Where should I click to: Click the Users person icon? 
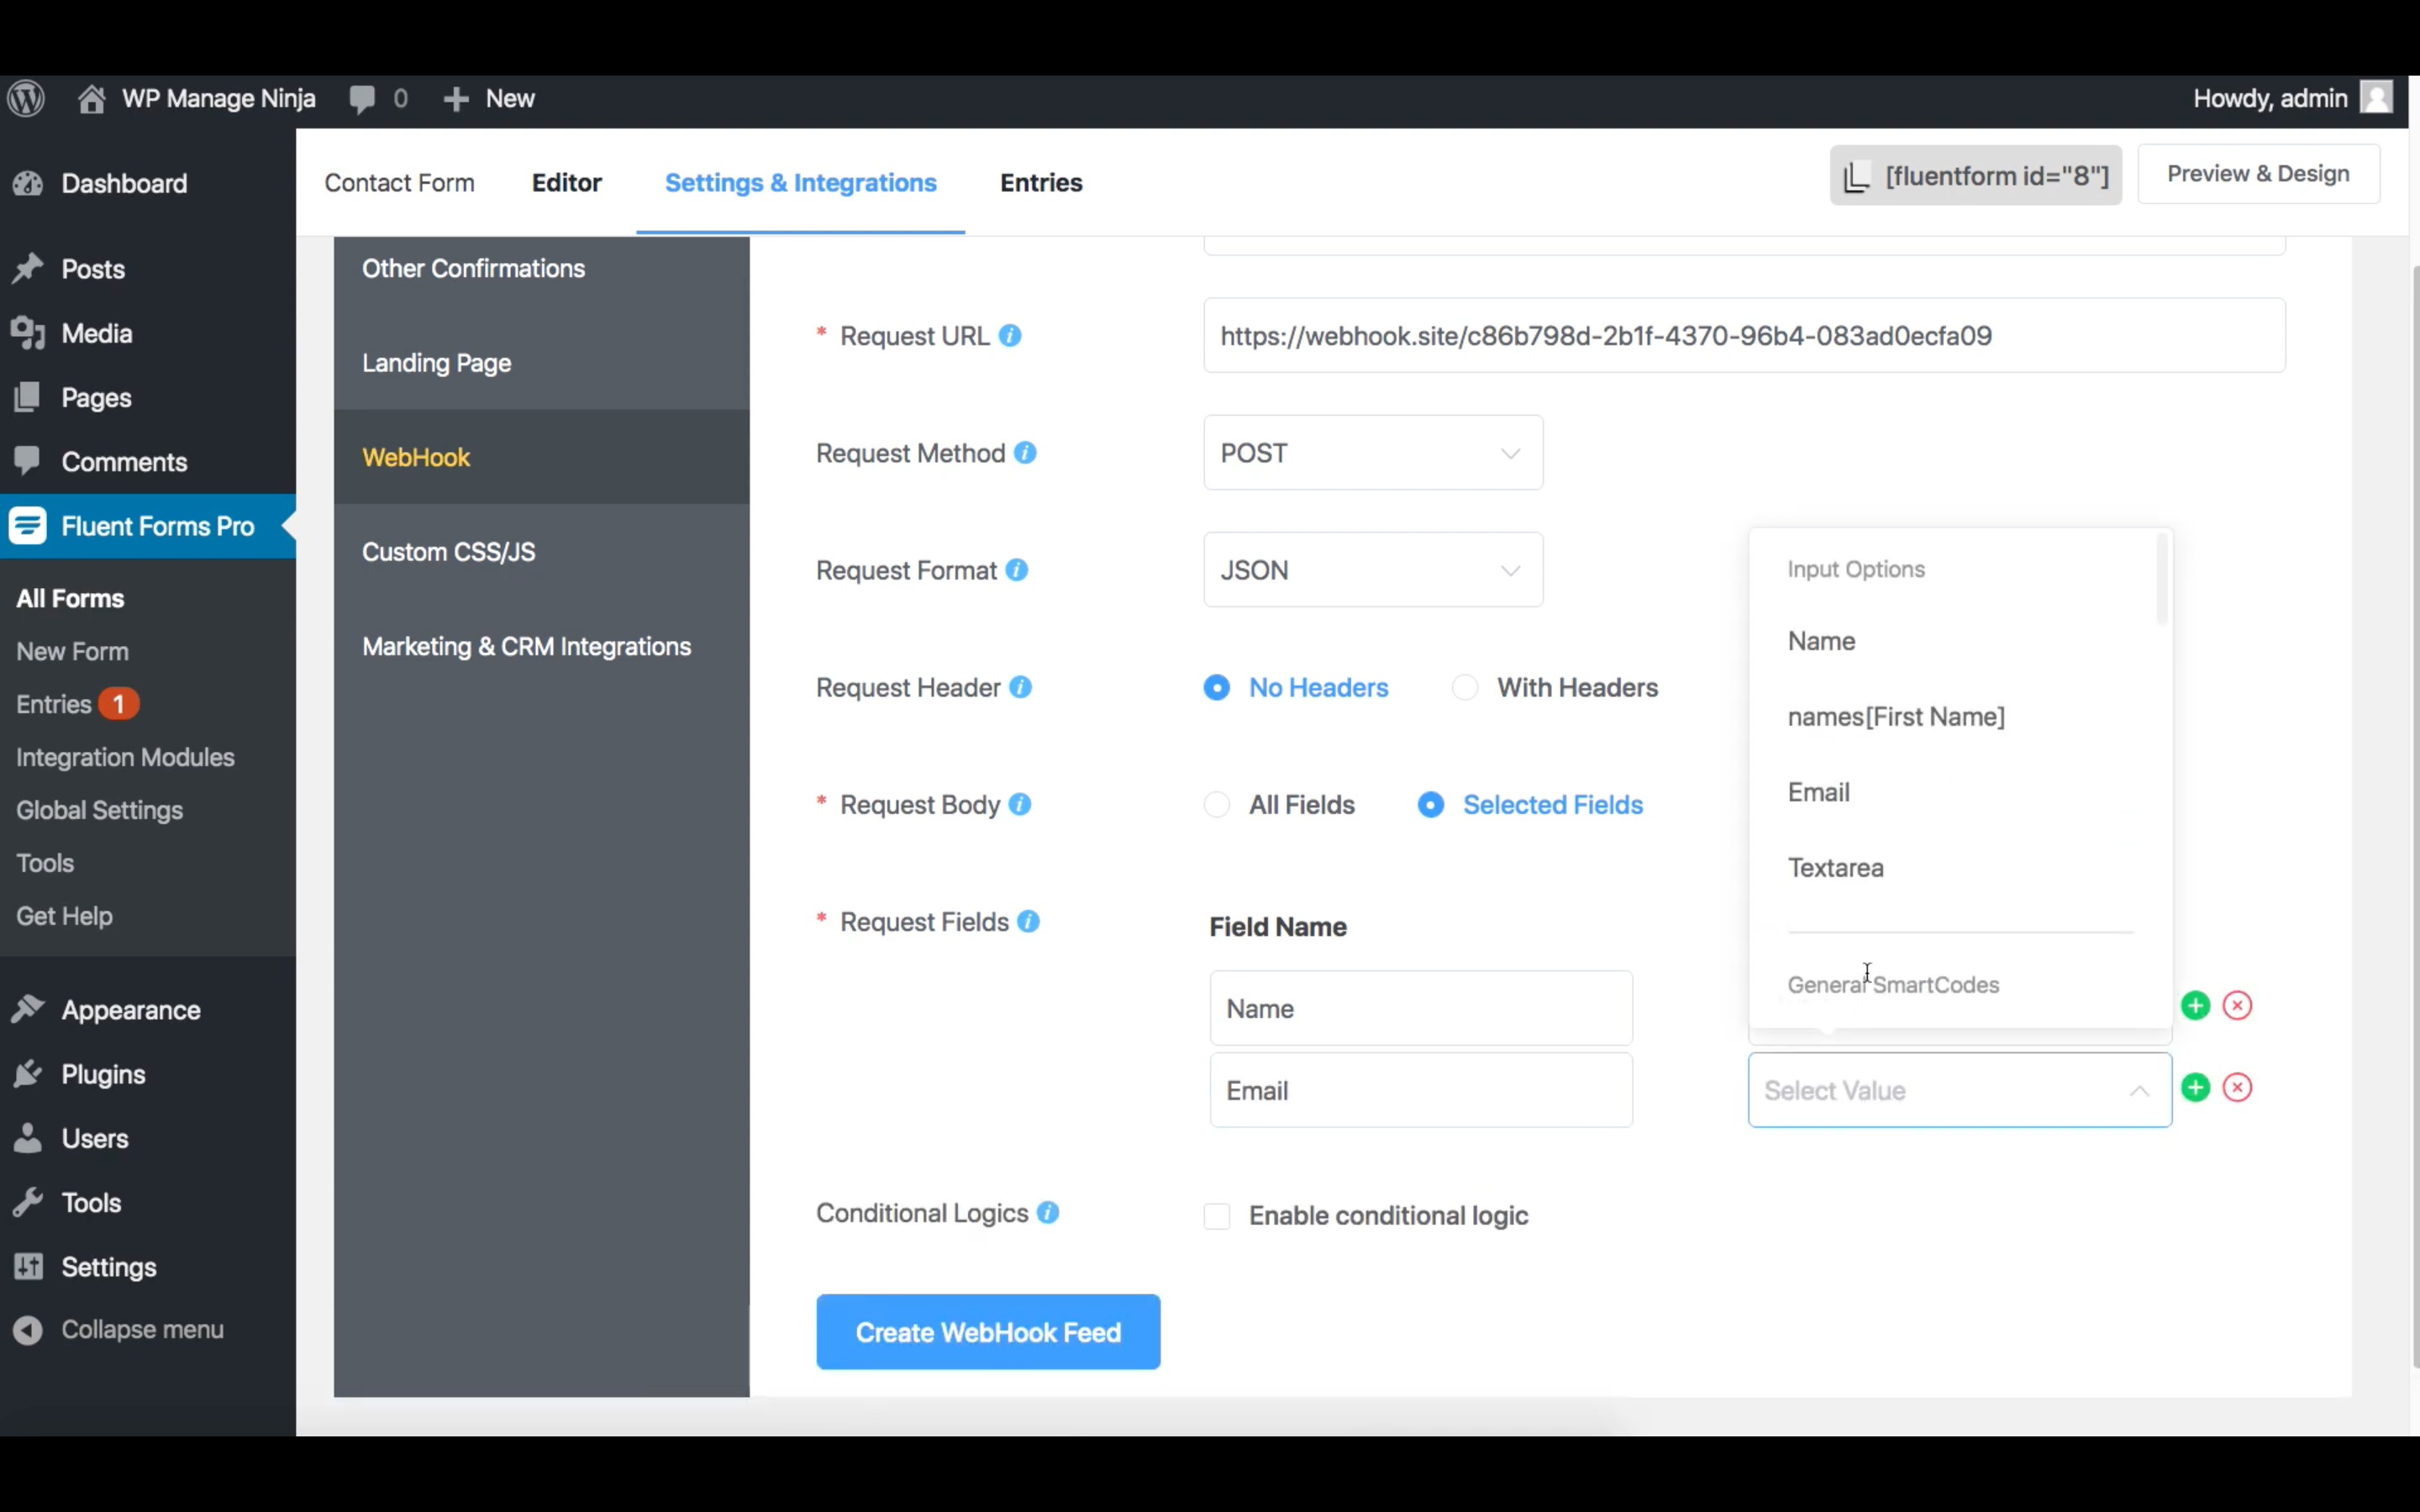pyautogui.click(x=28, y=1138)
